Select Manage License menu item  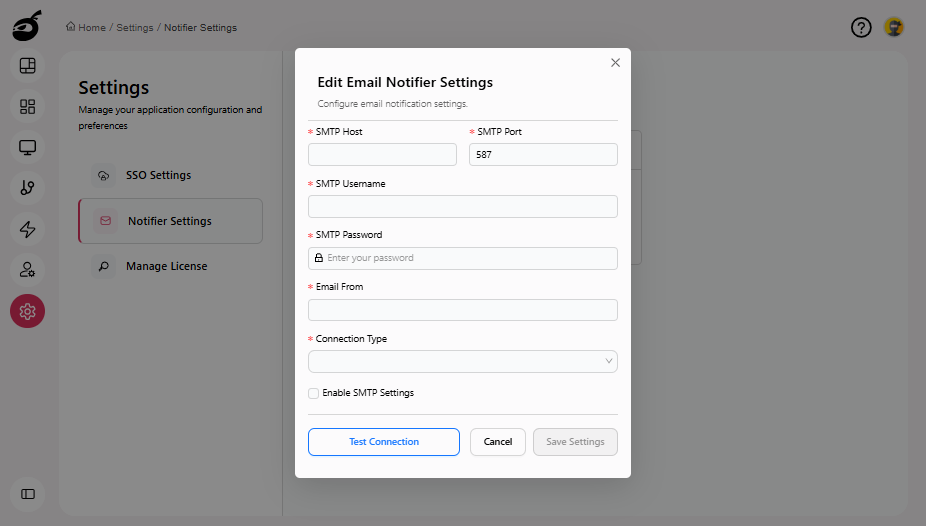coord(170,266)
